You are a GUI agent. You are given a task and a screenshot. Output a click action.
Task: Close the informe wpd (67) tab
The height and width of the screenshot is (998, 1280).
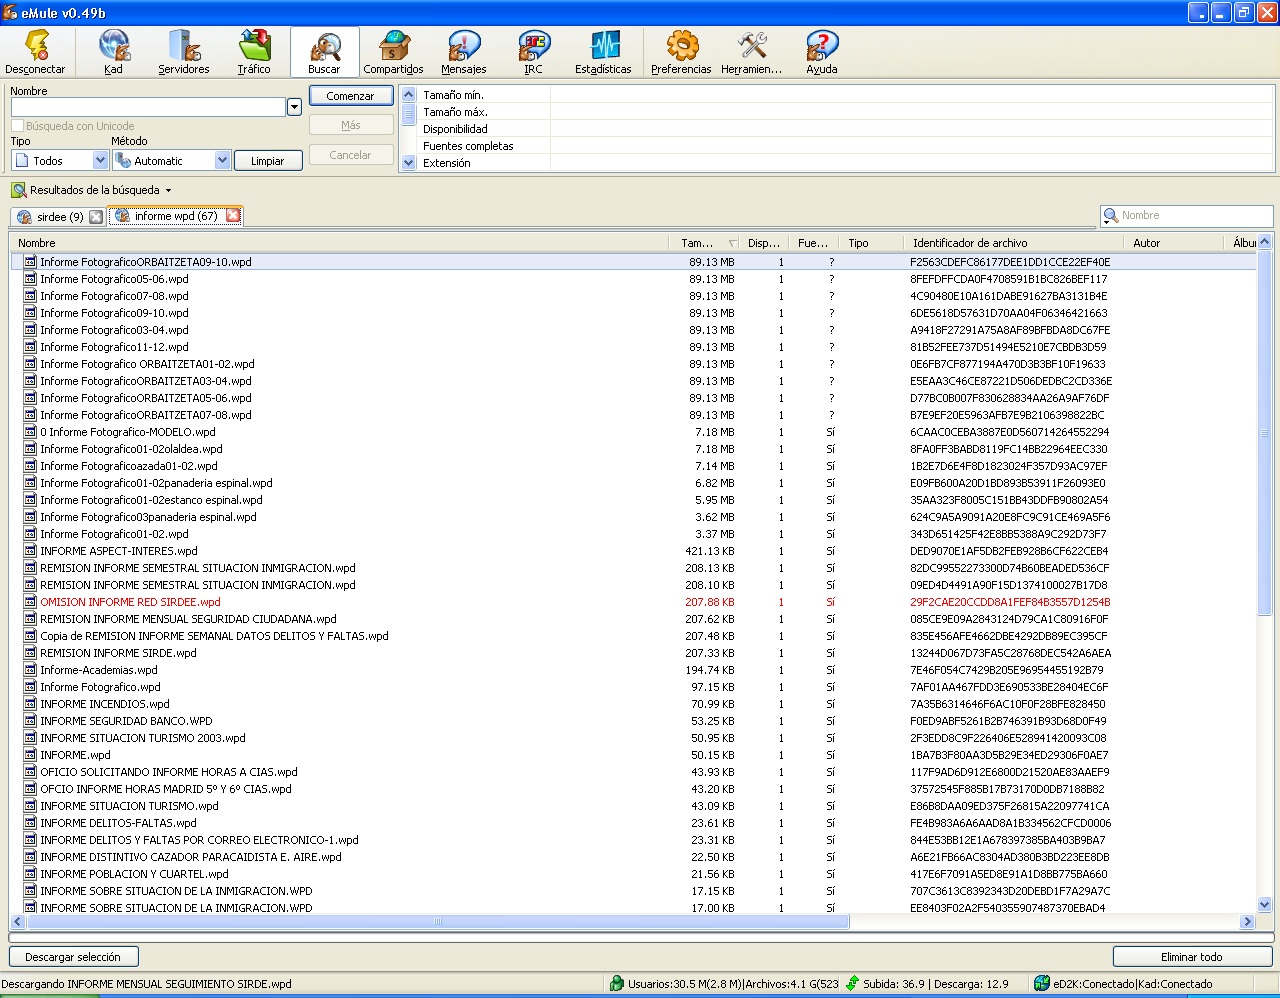[x=233, y=215]
